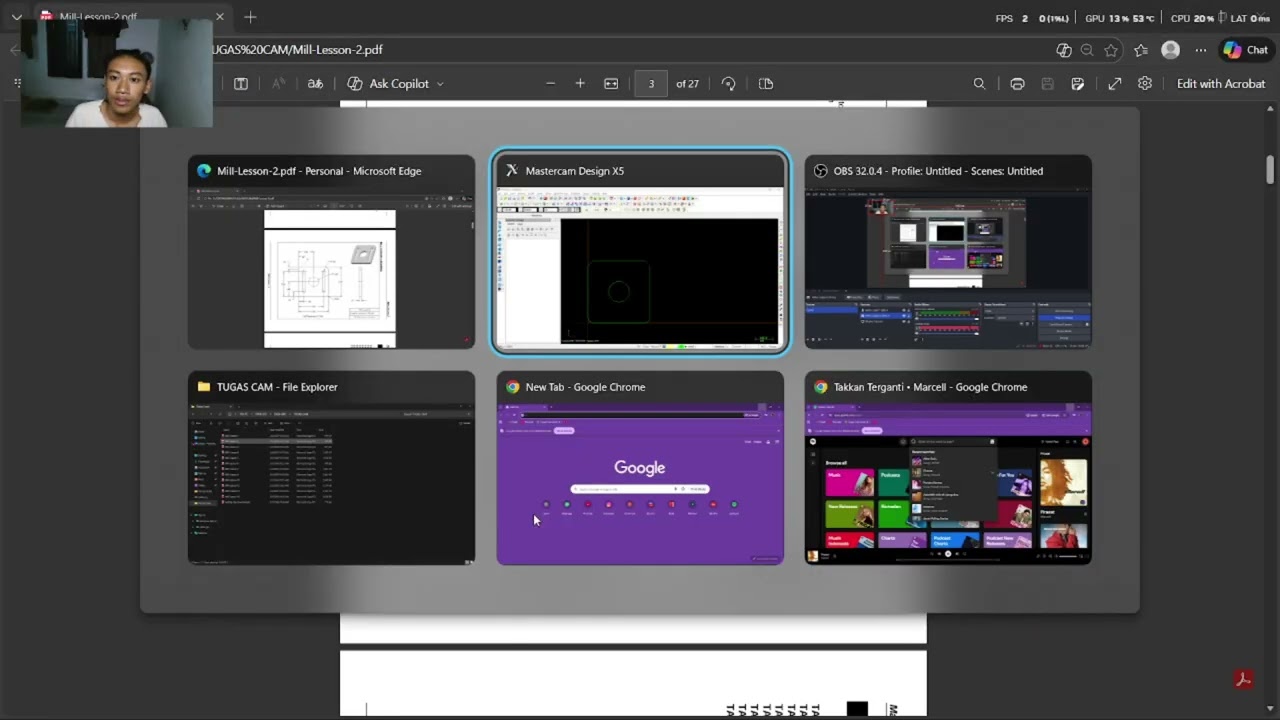This screenshot has height=720, width=1280.
Task: Click the address bar zoom magnifier
Action: (1087, 50)
